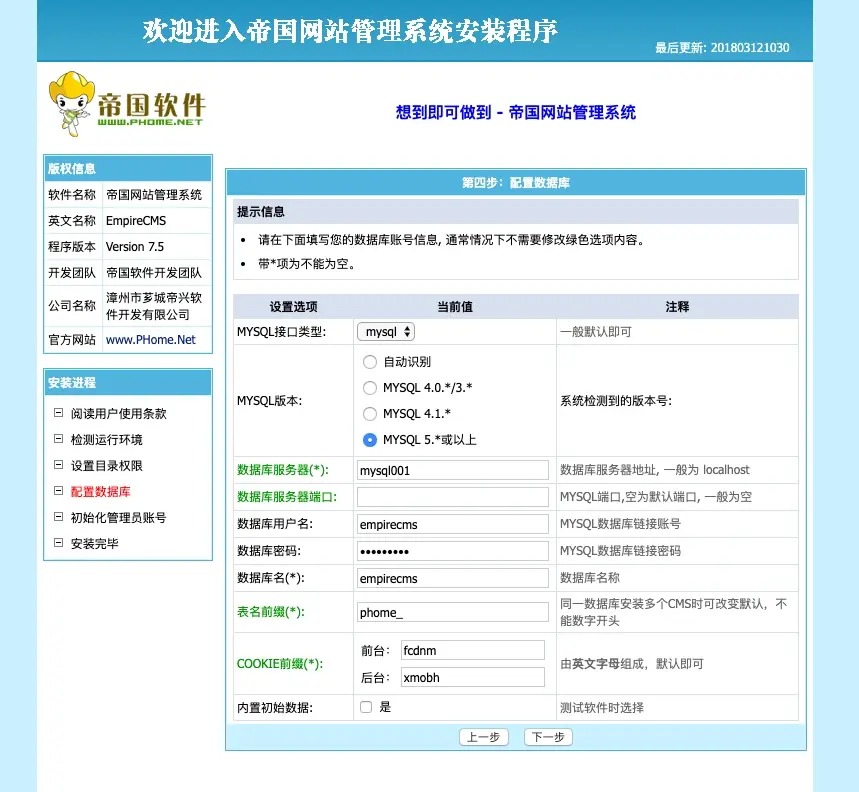
Task: Click the 数据库用户名 input field
Action: point(453,524)
